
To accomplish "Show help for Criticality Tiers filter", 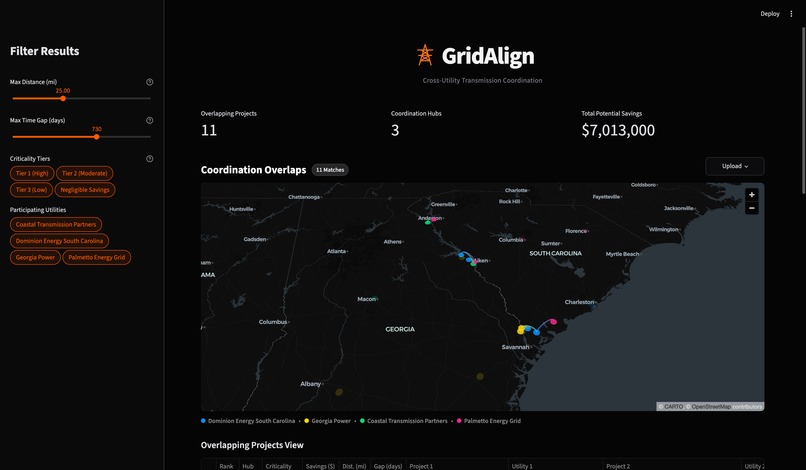I will [150, 159].
